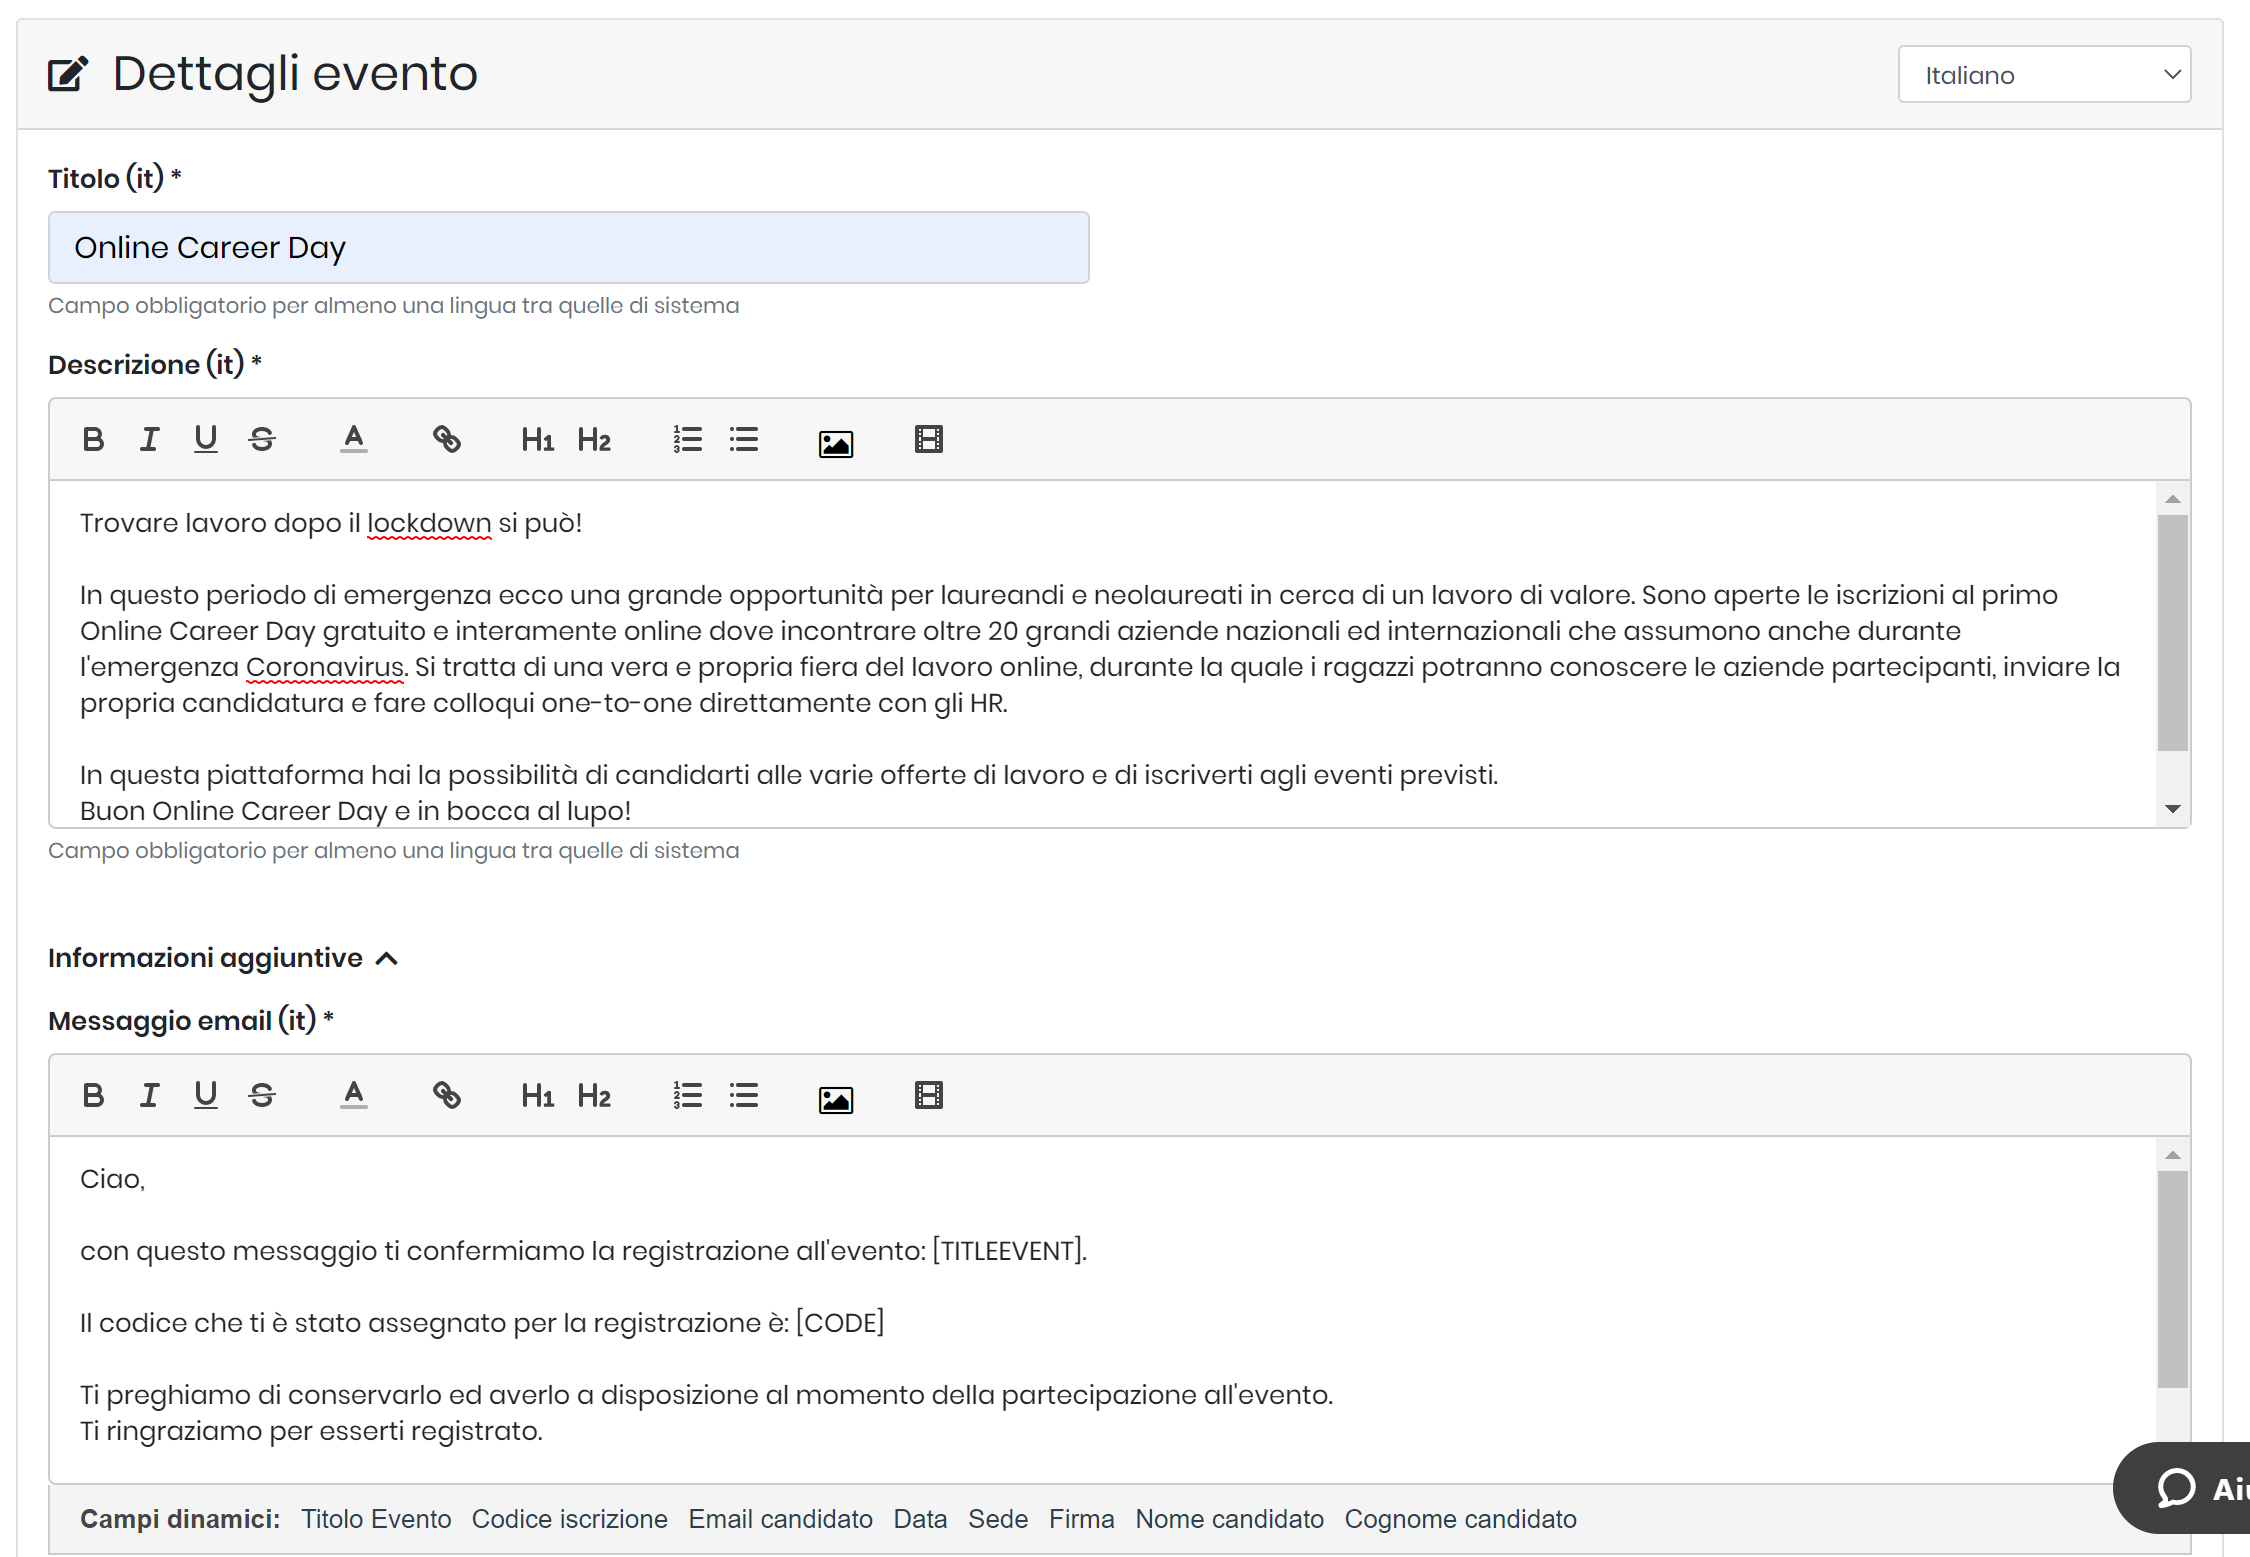Insert the Codice iscrizione dynamic field
The height and width of the screenshot is (1557, 2250).
[569, 1519]
